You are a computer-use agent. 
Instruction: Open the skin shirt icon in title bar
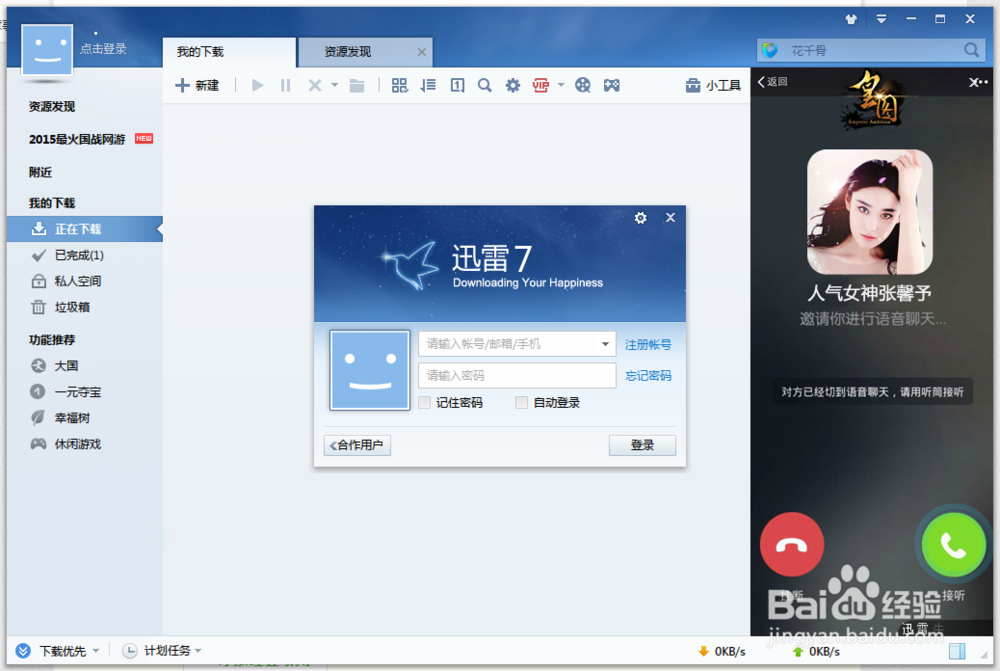click(x=851, y=19)
